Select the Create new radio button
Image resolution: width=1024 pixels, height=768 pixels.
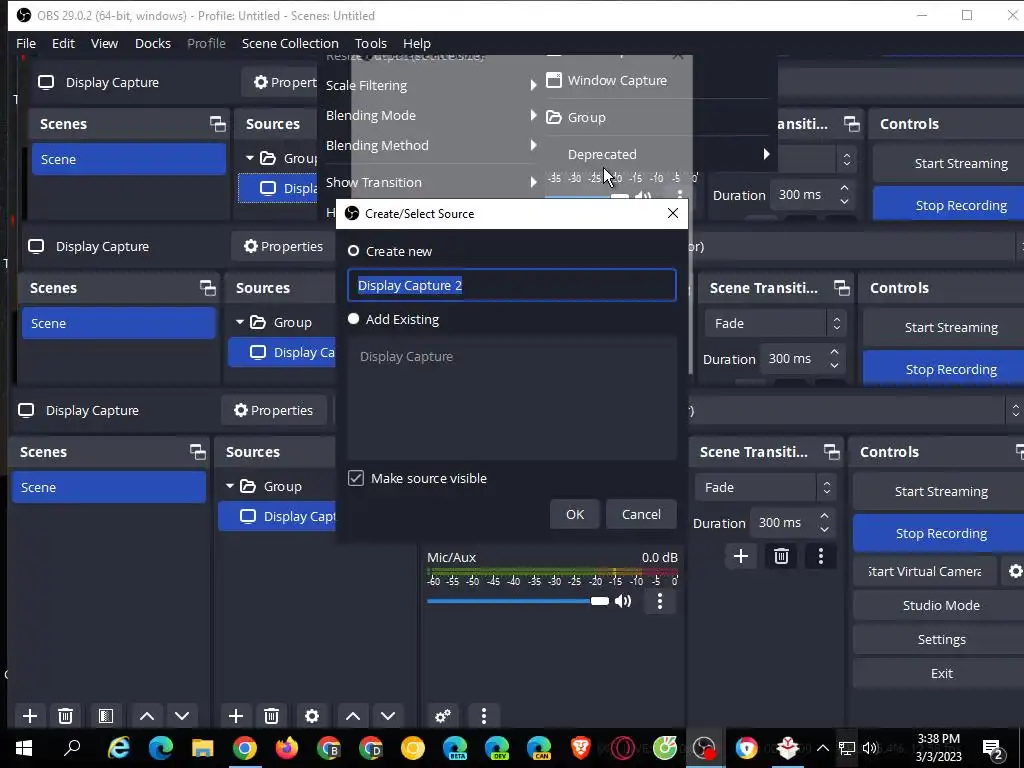point(353,251)
